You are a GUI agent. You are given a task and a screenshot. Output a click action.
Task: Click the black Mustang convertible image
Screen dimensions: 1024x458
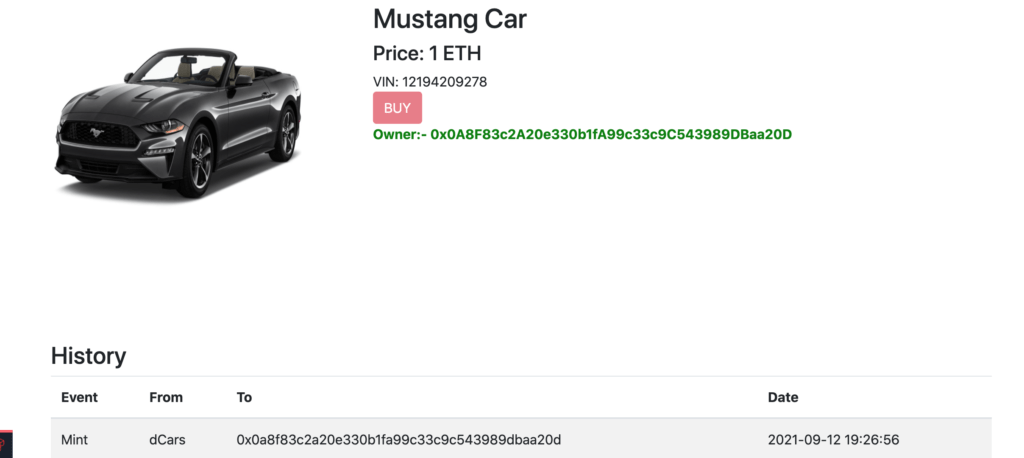(x=178, y=122)
